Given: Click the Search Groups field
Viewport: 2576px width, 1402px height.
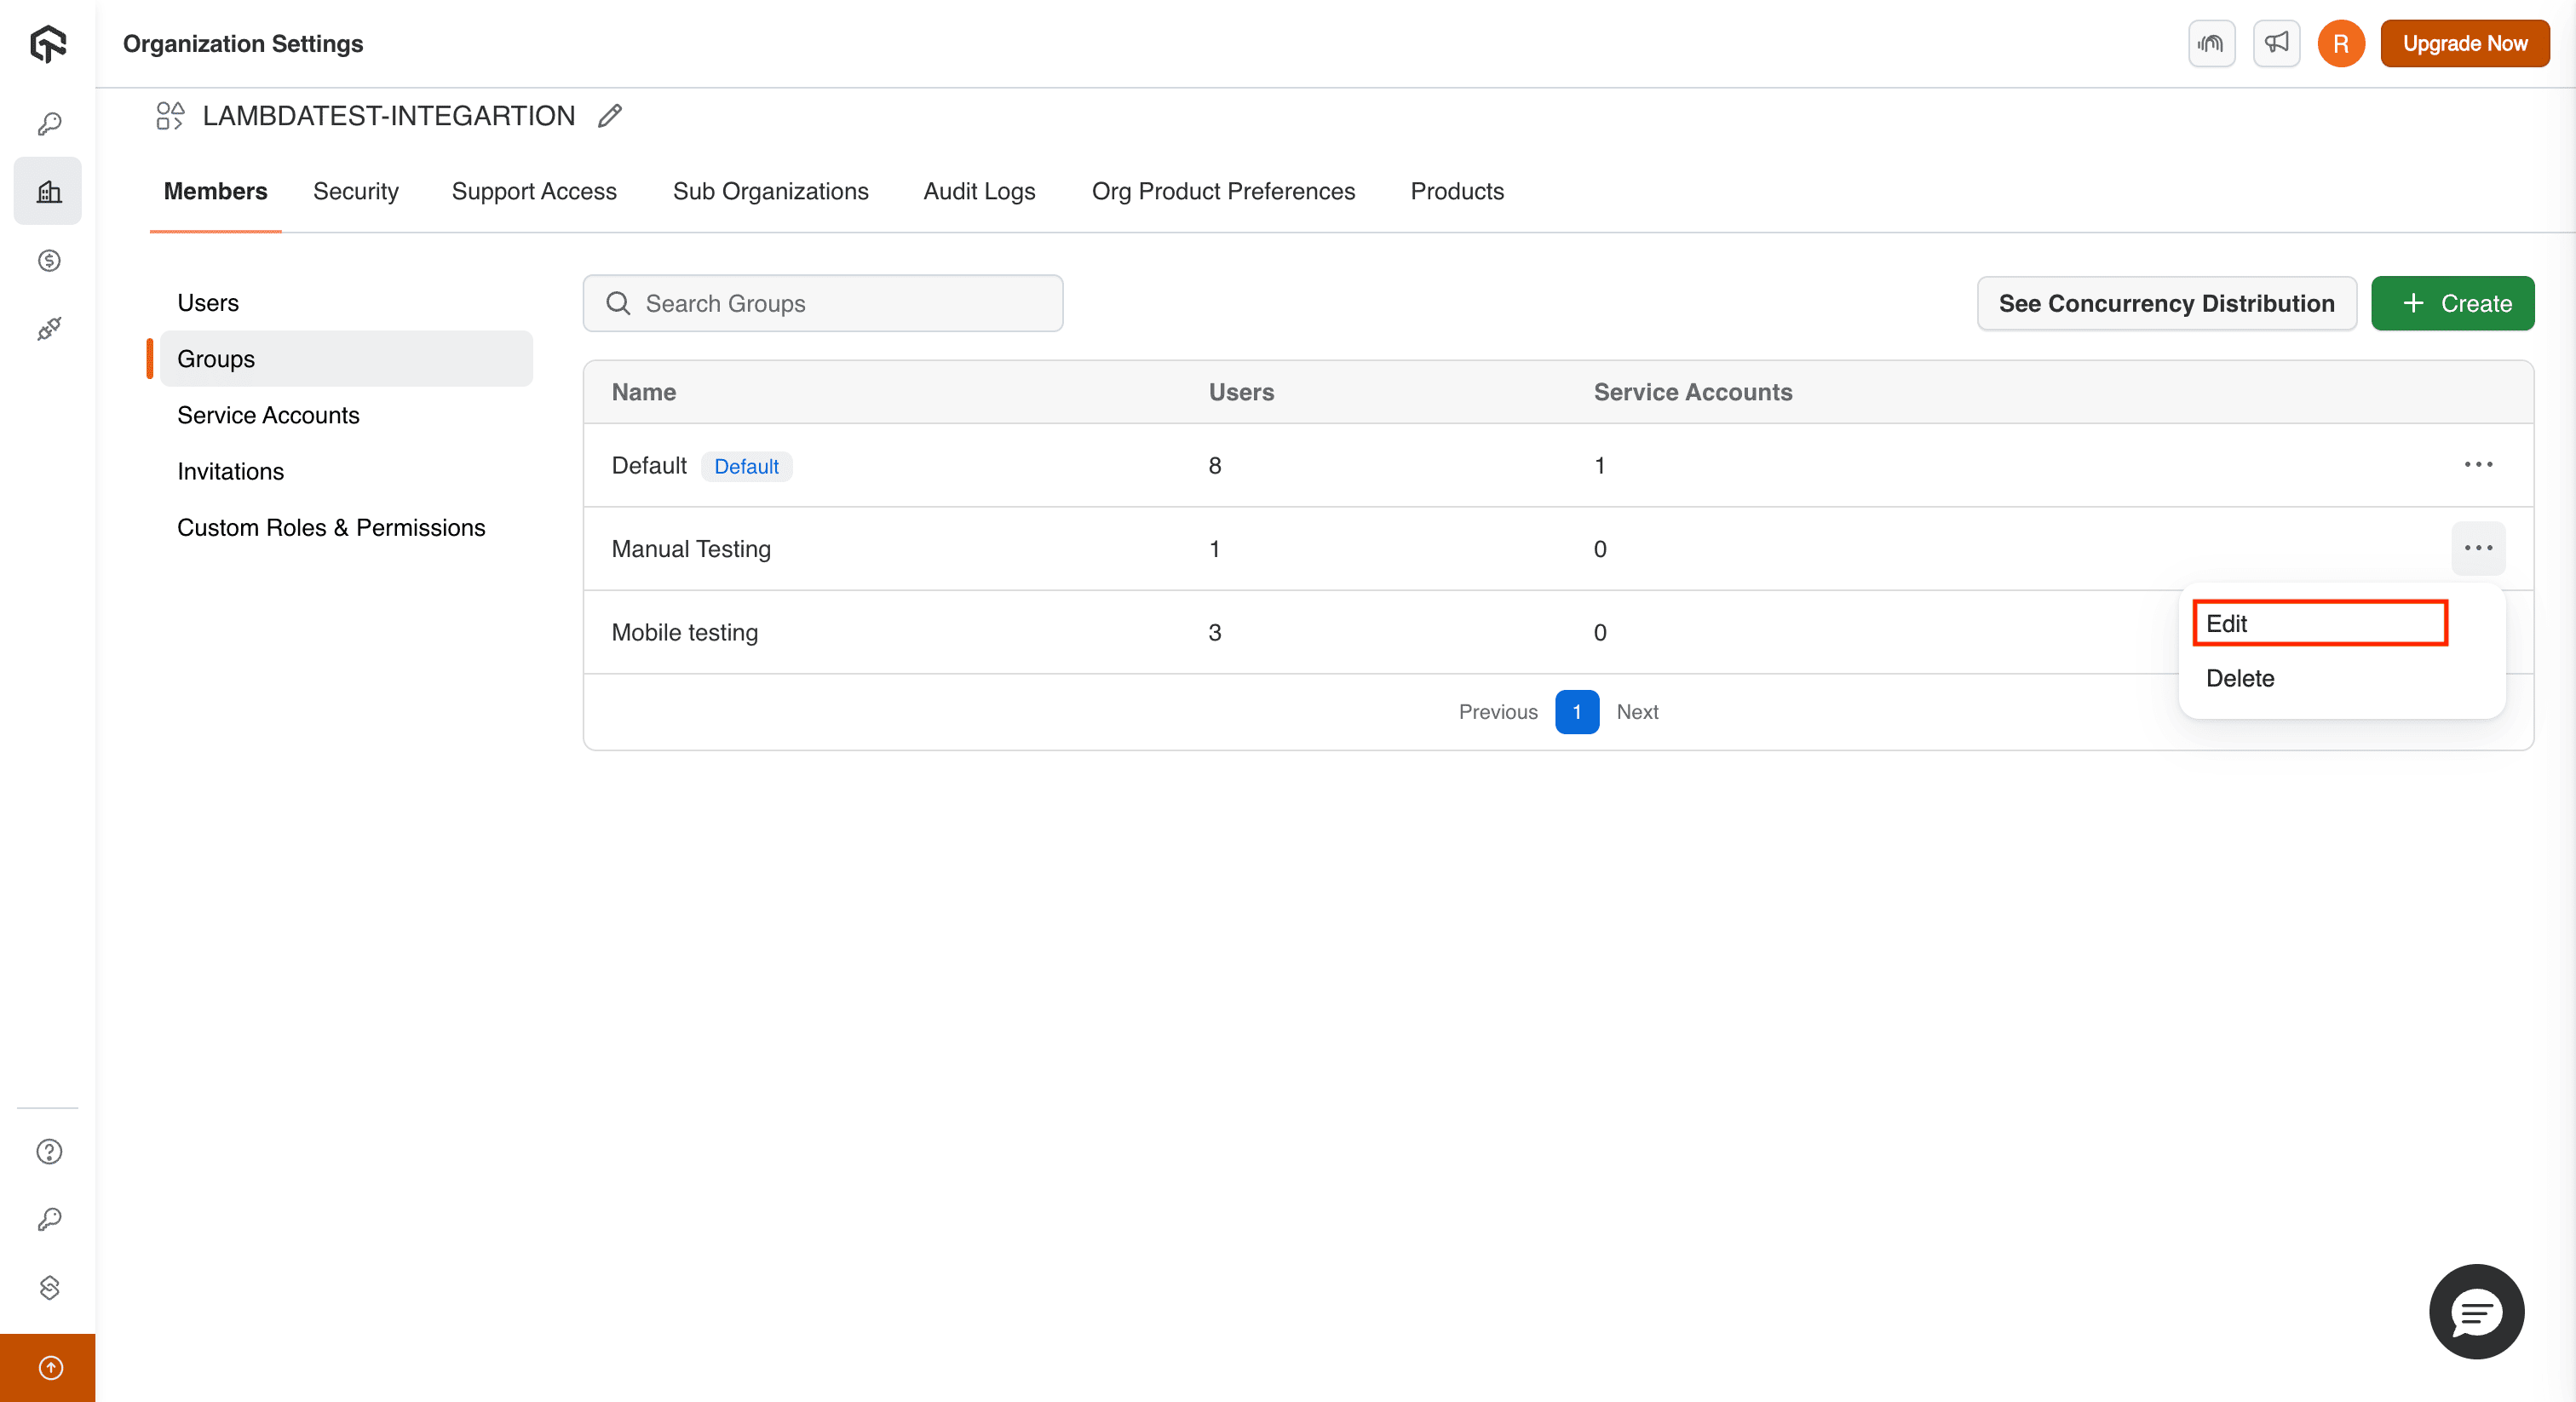Looking at the screenshot, I should click(822, 303).
